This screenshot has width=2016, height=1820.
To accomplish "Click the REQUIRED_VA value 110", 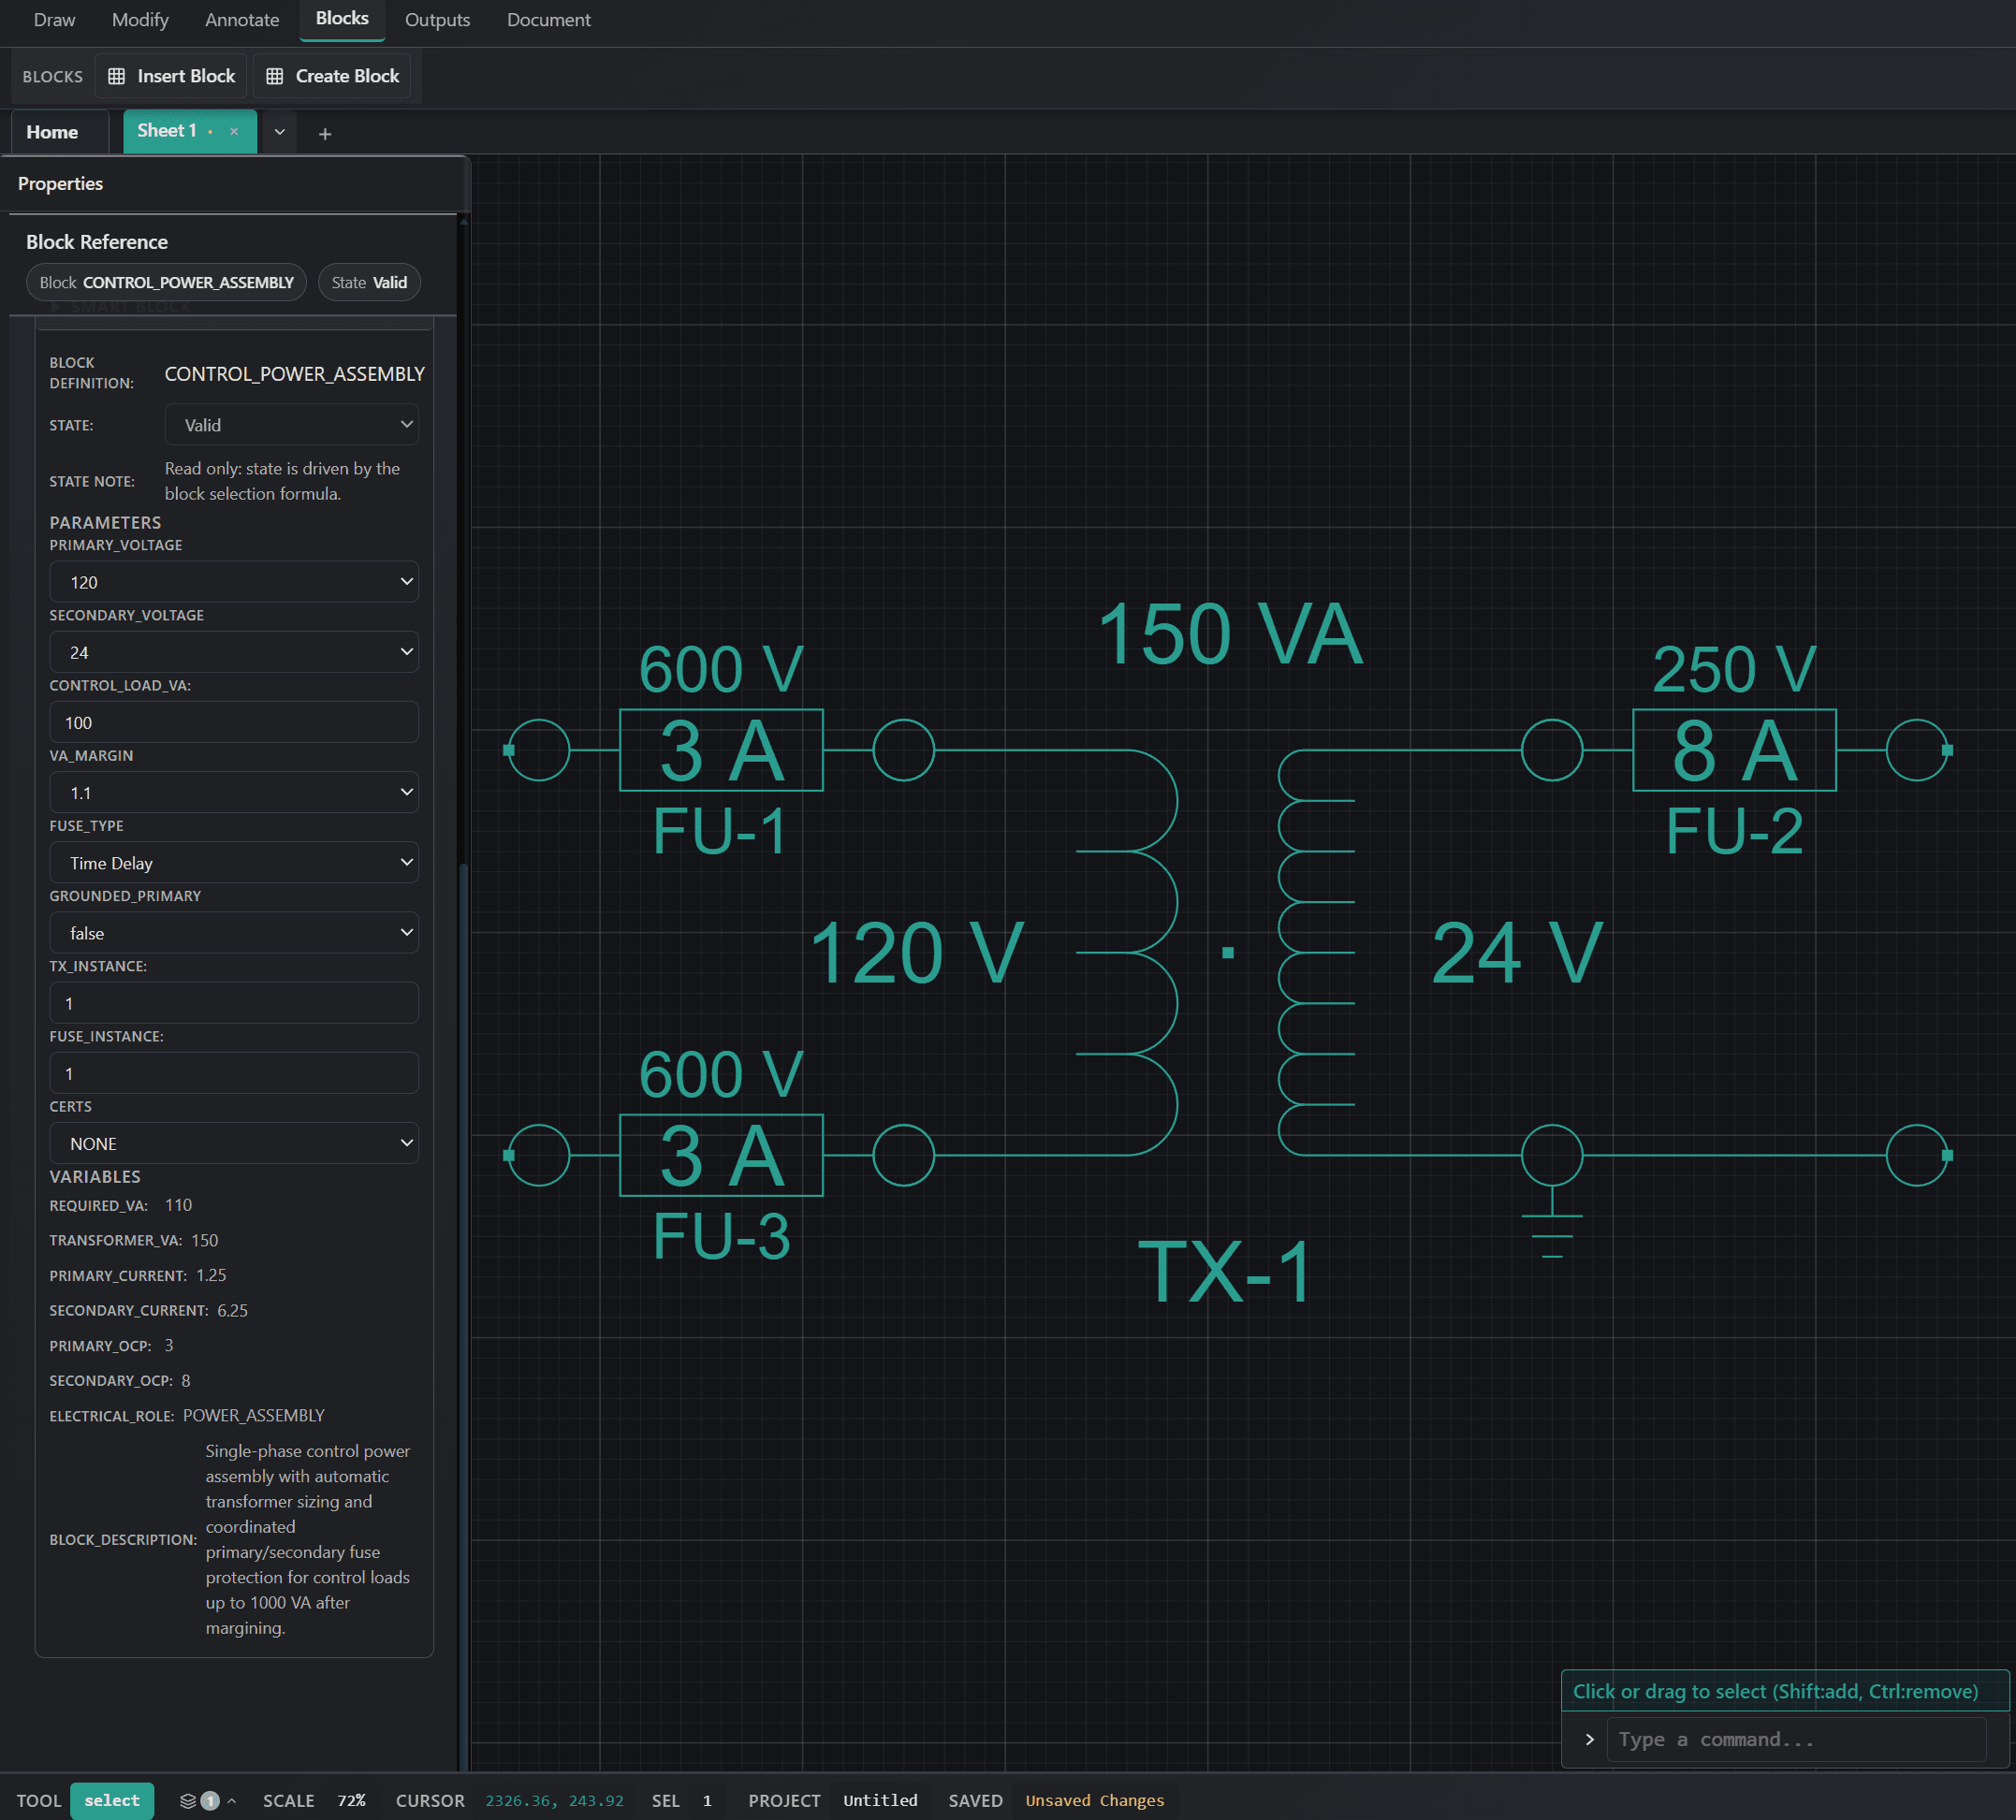I will click(178, 1205).
